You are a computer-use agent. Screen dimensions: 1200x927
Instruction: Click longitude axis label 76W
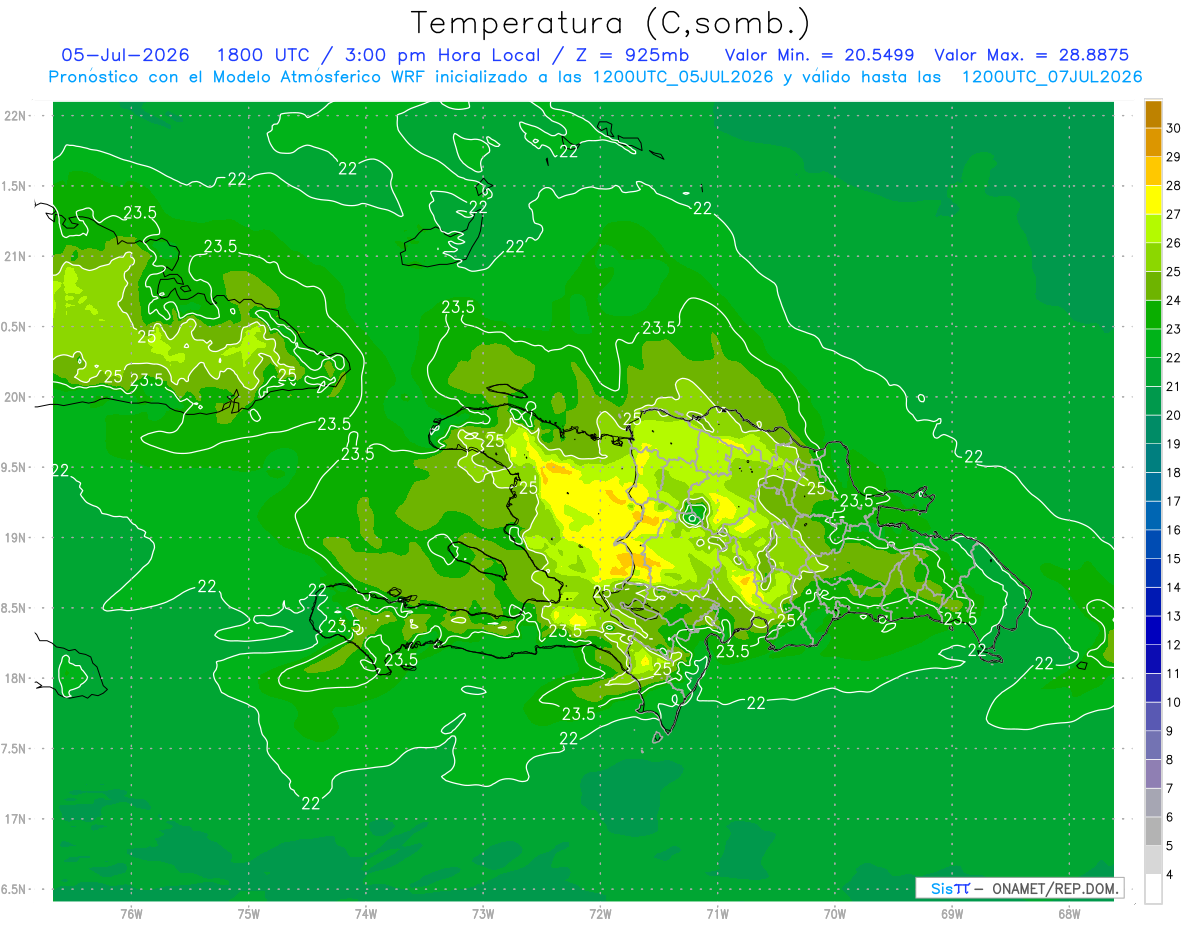coord(131,914)
